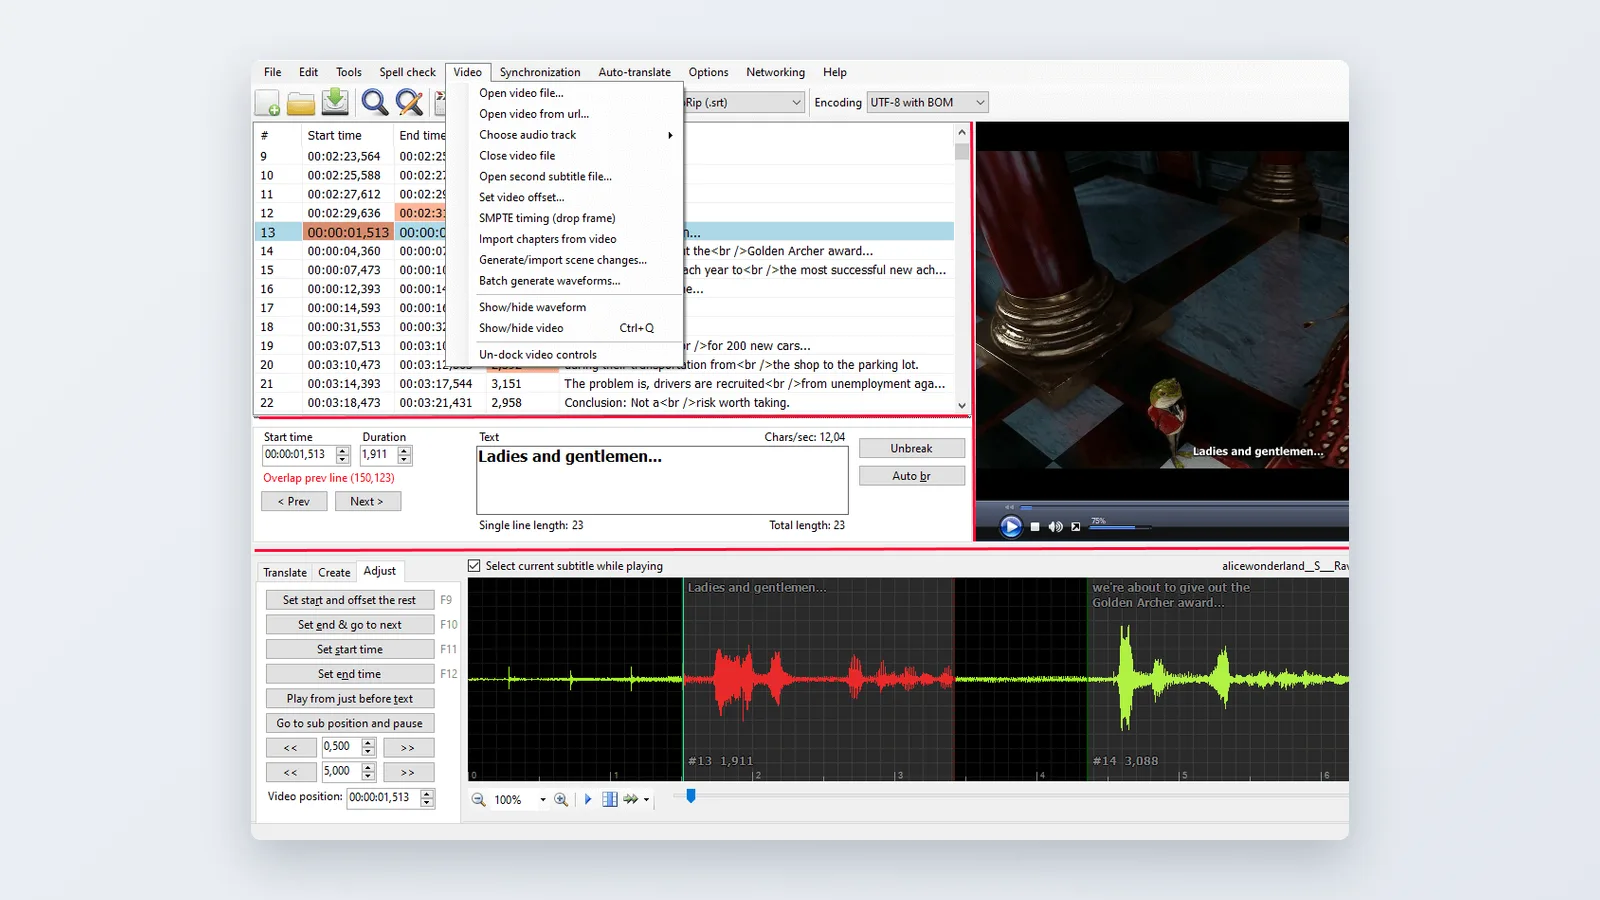Adjust the Video position spinner
The image size is (1600, 900).
tap(427, 798)
